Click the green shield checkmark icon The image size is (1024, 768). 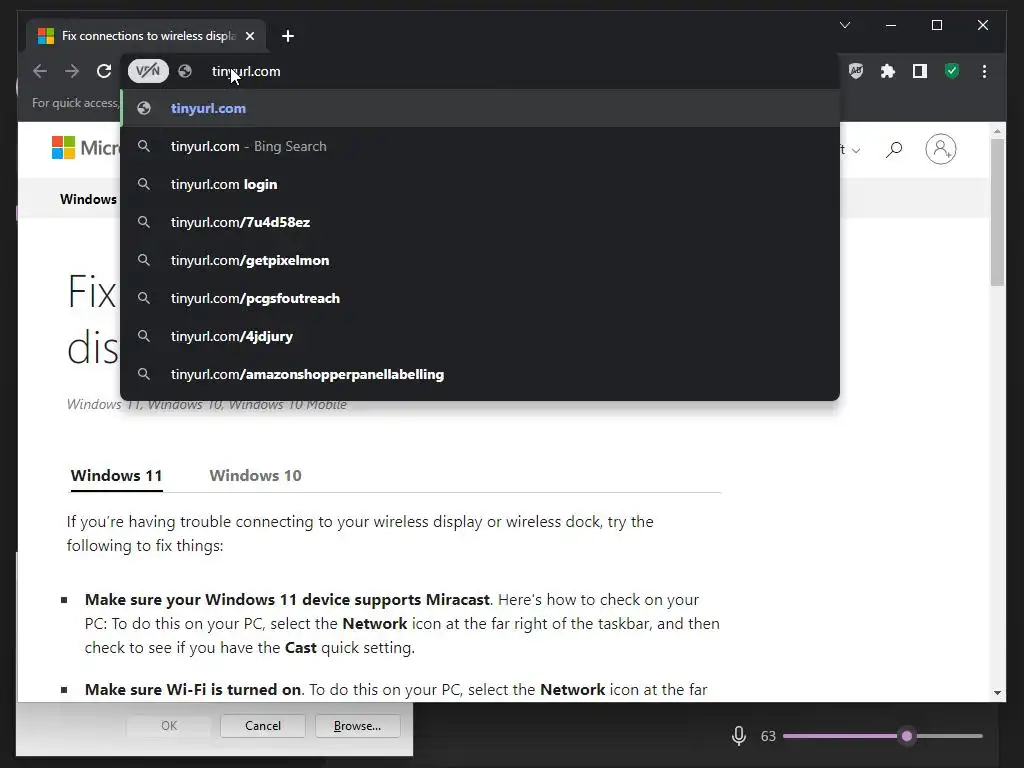click(x=952, y=71)
